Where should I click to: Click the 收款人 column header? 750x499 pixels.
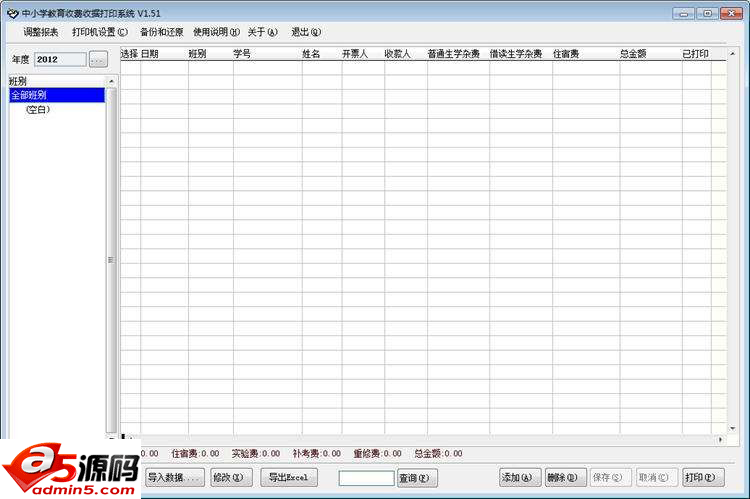(406, 54)
